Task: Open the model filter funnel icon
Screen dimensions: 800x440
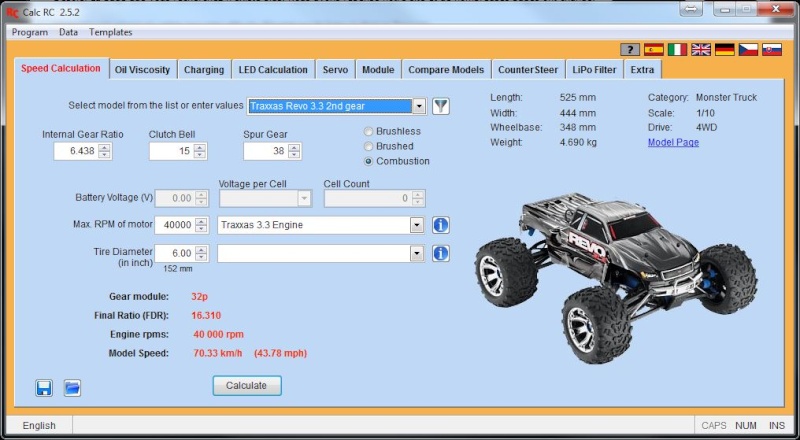Action: tap(441, 106)
